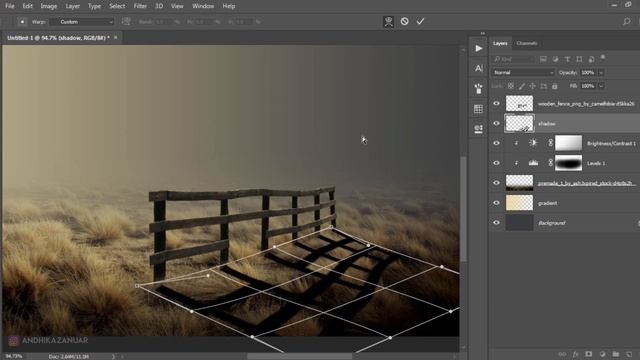Image resolution: width=640 pixels, height=360 pixels.
Task: Open the Filter menu
Action: (140, 6)
